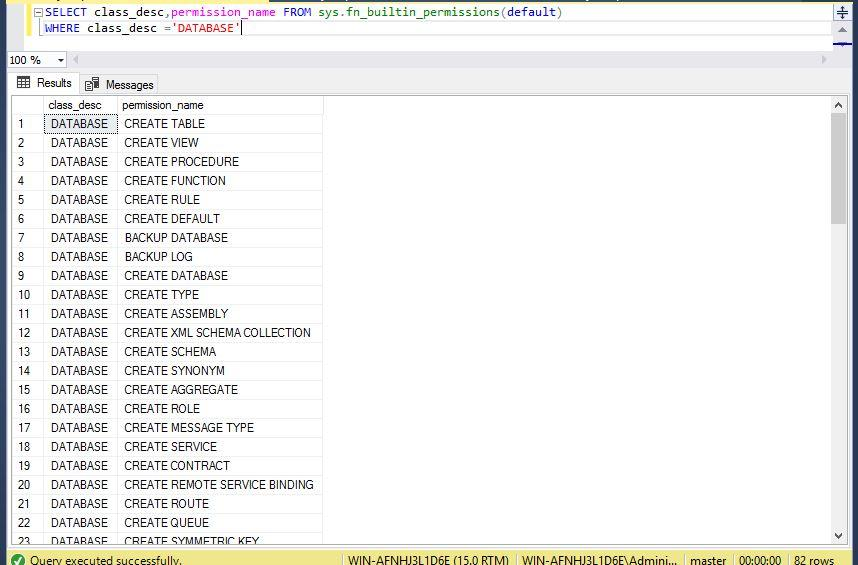Click the CREATE SYNONYM cell
The image size is (858, 565).
(220, 371)
